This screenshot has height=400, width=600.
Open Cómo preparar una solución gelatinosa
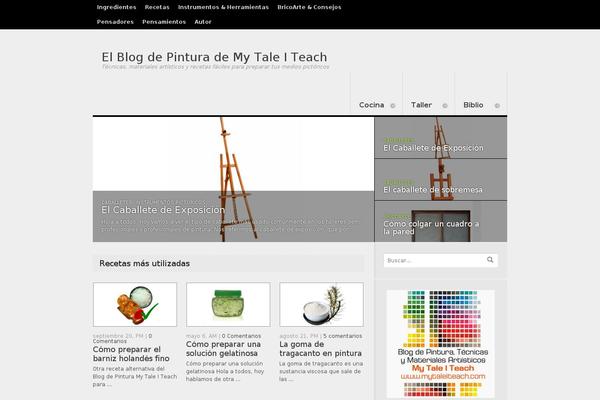pyautogui.click(x=223, y=349)
